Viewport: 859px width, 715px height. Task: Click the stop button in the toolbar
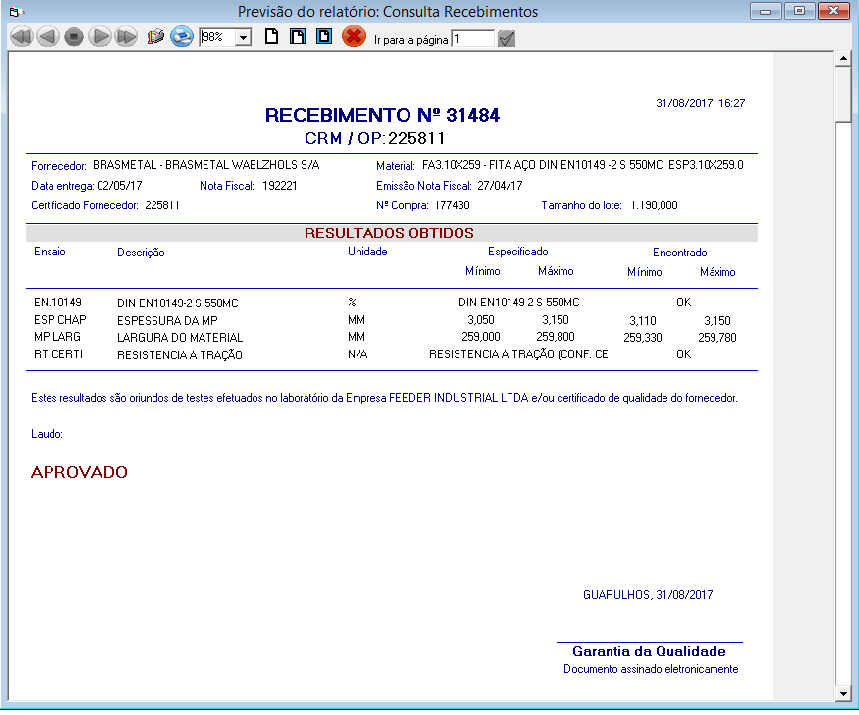pyautogui.click(x=74, y=37)
